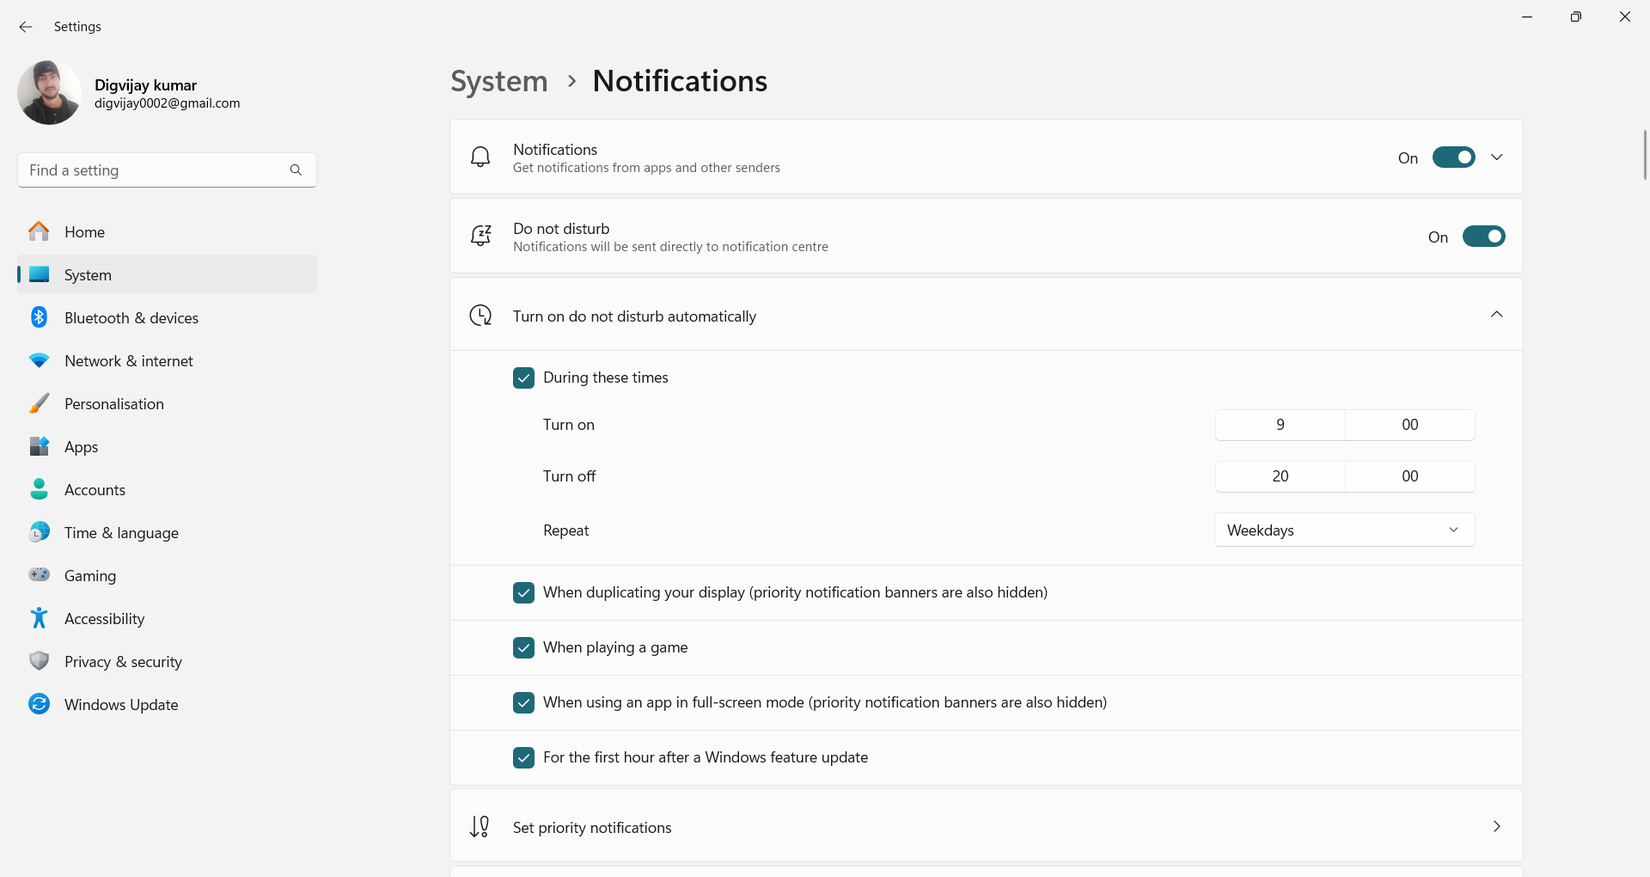Click the back arrow in Settings
This screenshot has width=1650, height=877.
coord(26,27)
